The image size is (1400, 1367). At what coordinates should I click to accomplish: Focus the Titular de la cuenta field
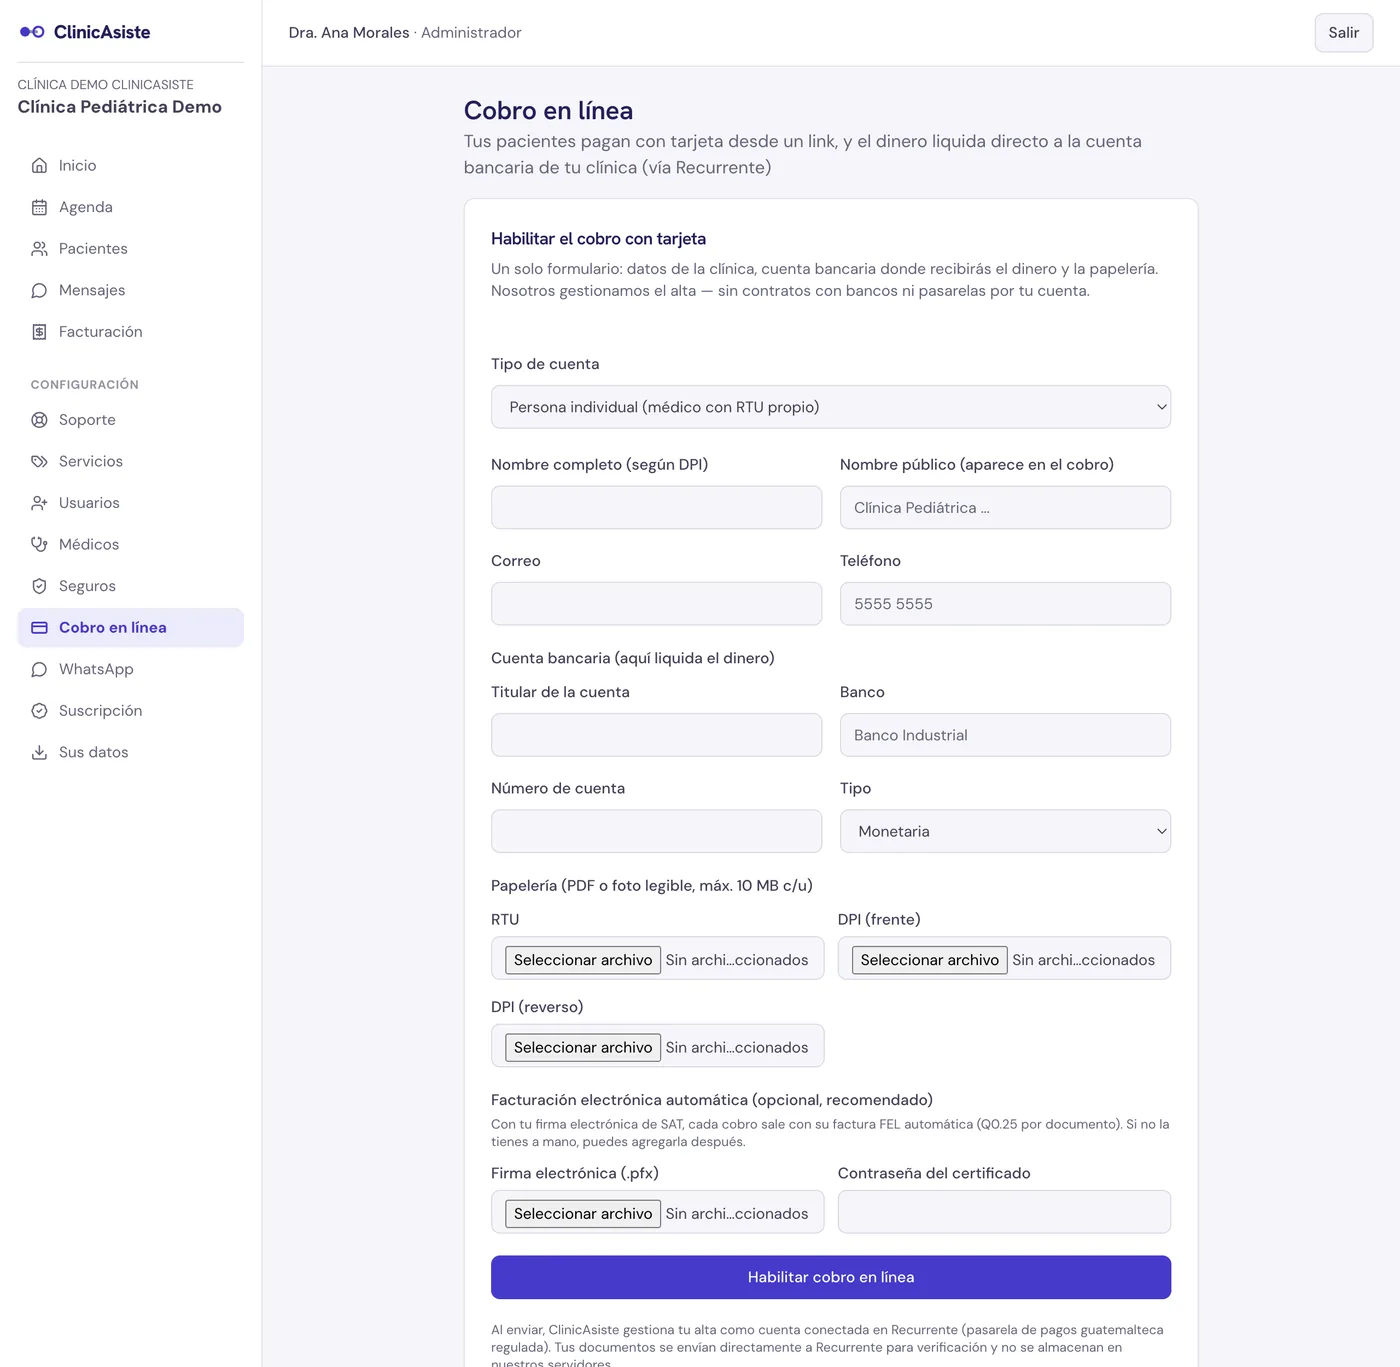[x=656, y=735]
